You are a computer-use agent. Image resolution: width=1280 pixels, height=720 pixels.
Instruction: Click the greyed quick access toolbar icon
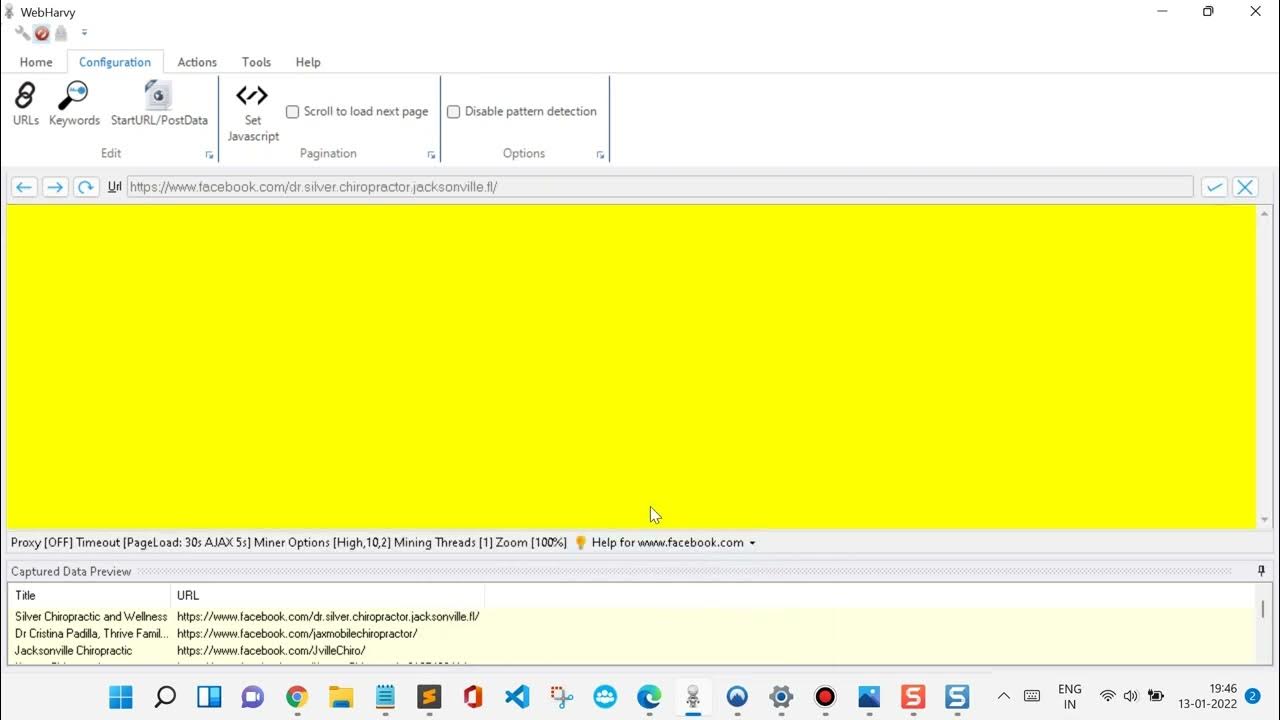61,33
